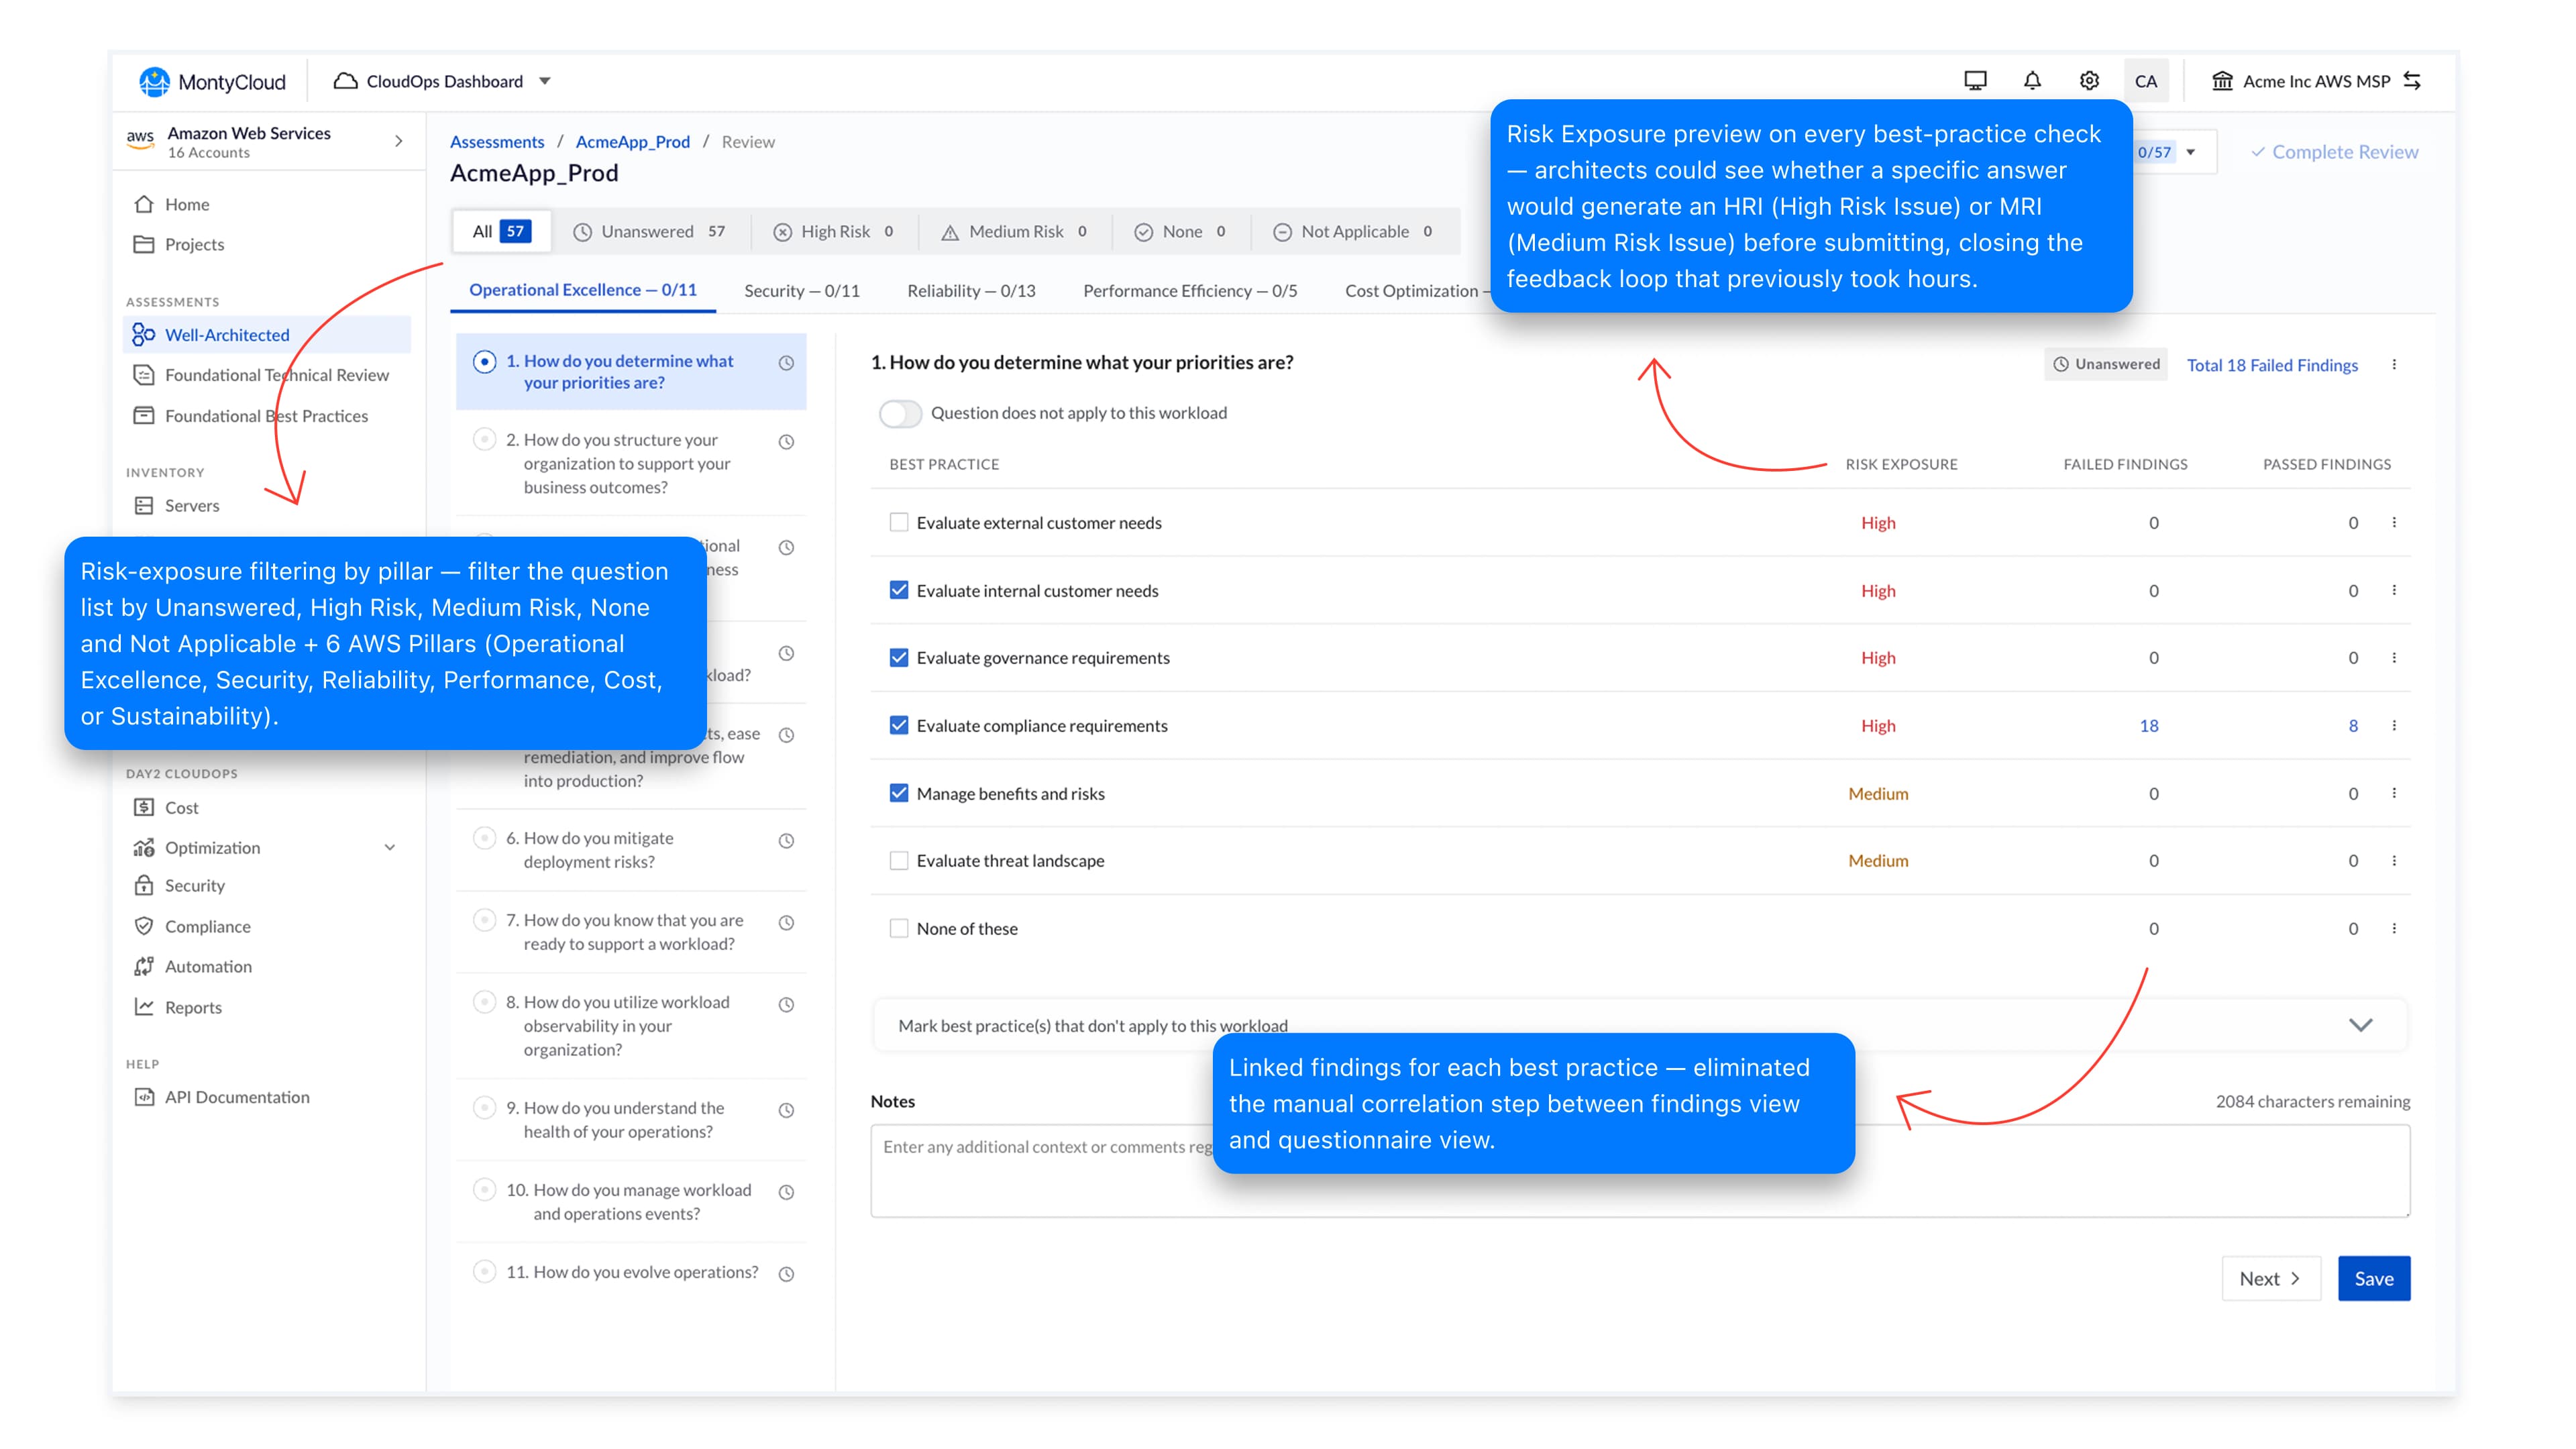Filter by All 57 questions
Image resolution: width=2576 pixels, height=1449 pixels.
point(501,231)
